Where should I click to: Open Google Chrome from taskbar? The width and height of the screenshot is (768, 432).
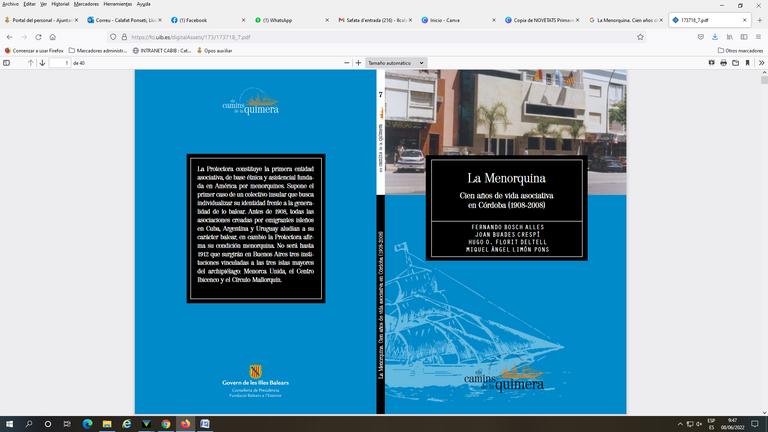tap(166, 424)
